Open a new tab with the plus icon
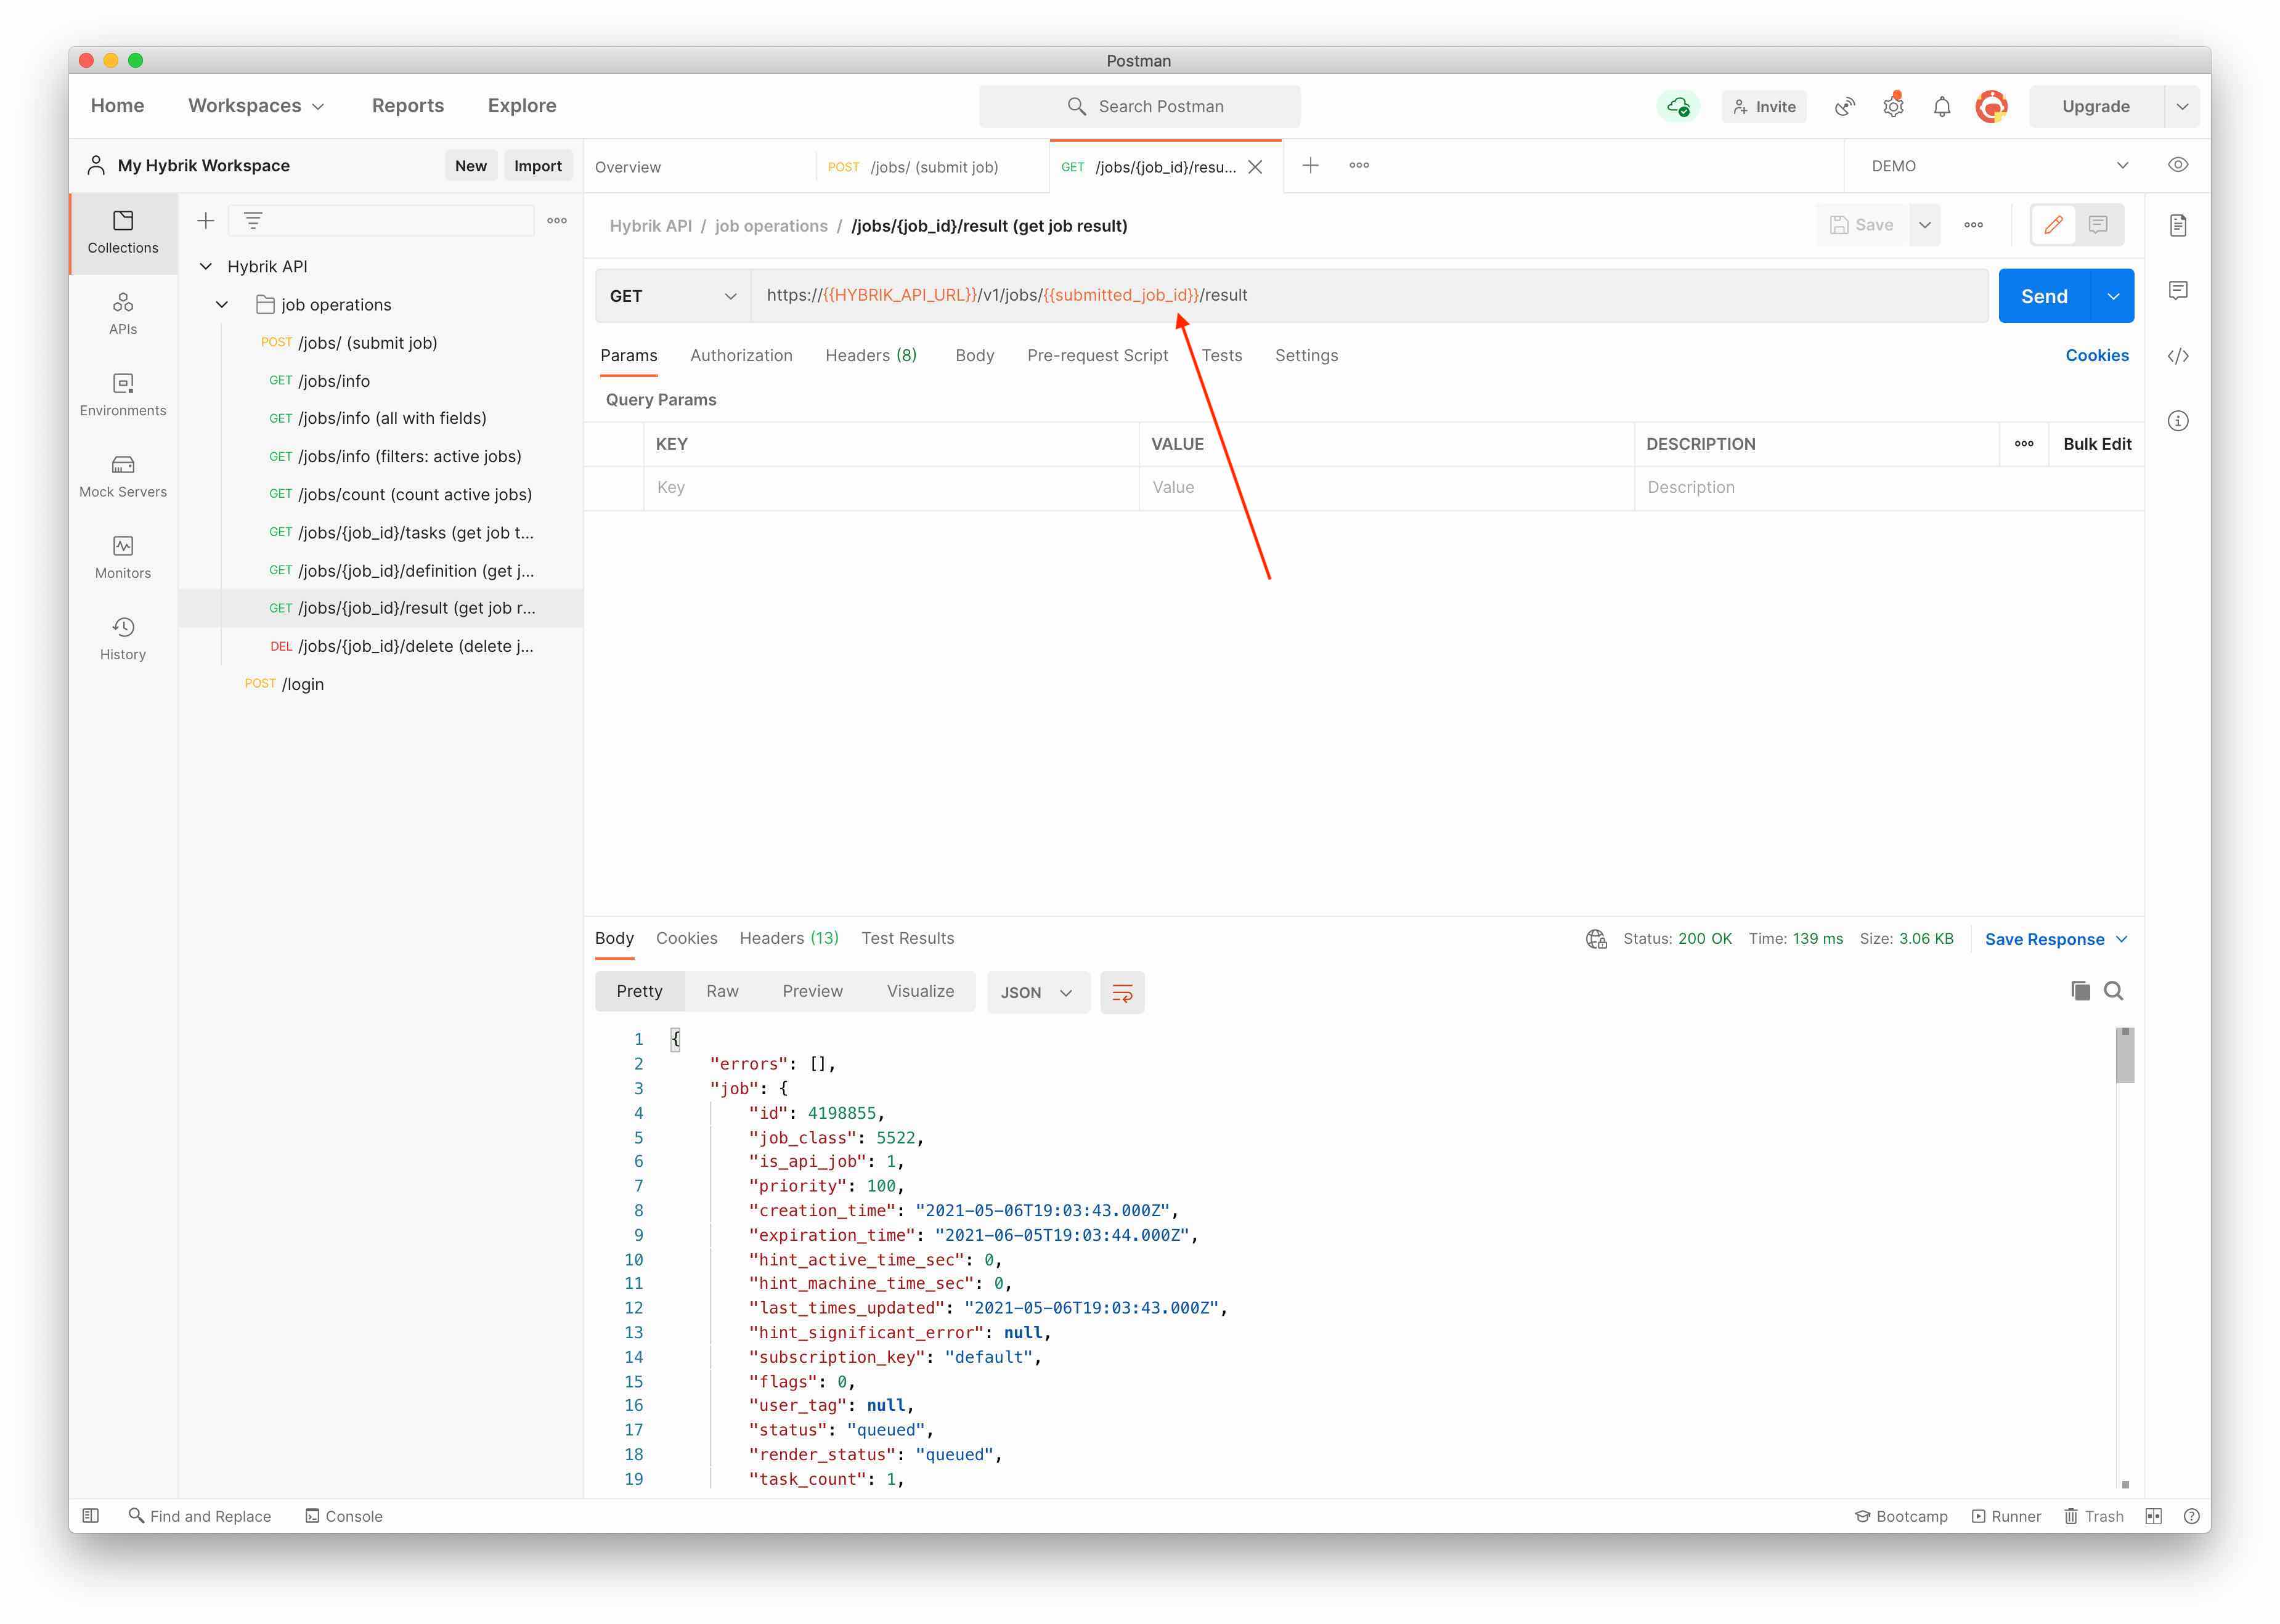The height and width of the screenshot is (1624, 2280). [1310, 165]
